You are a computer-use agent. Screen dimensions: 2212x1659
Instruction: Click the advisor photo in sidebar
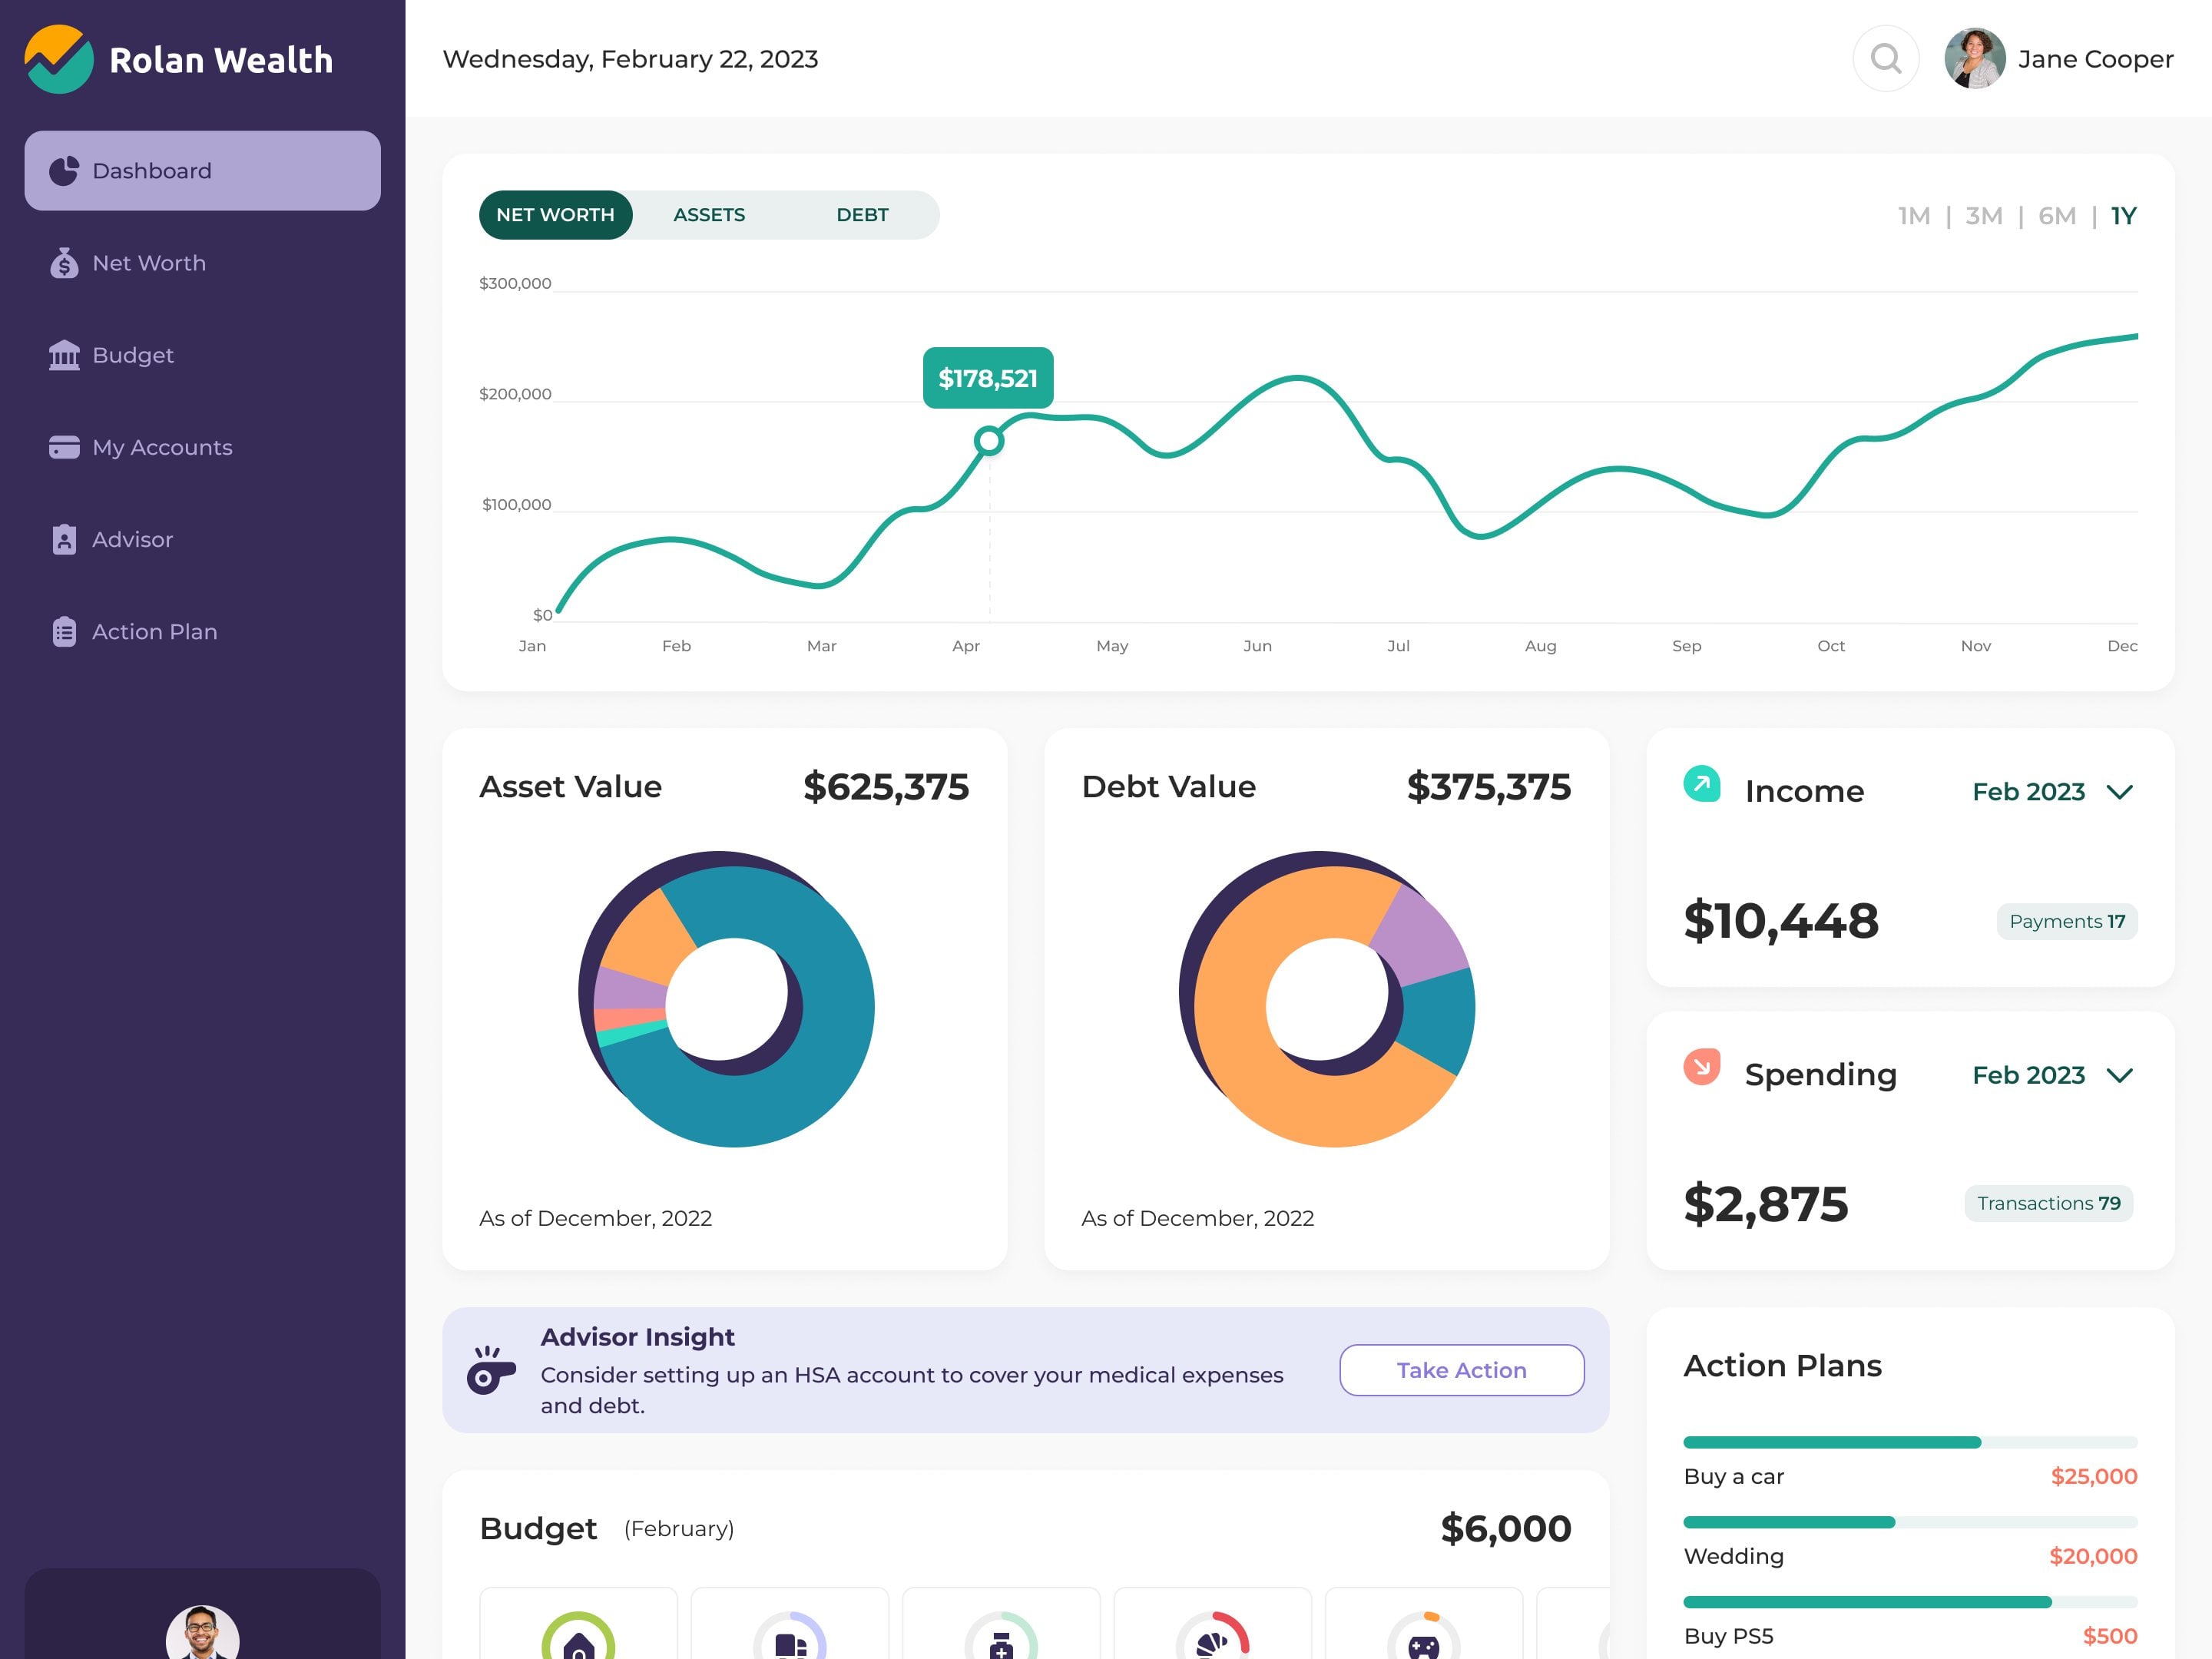(x=202, y=1633)
